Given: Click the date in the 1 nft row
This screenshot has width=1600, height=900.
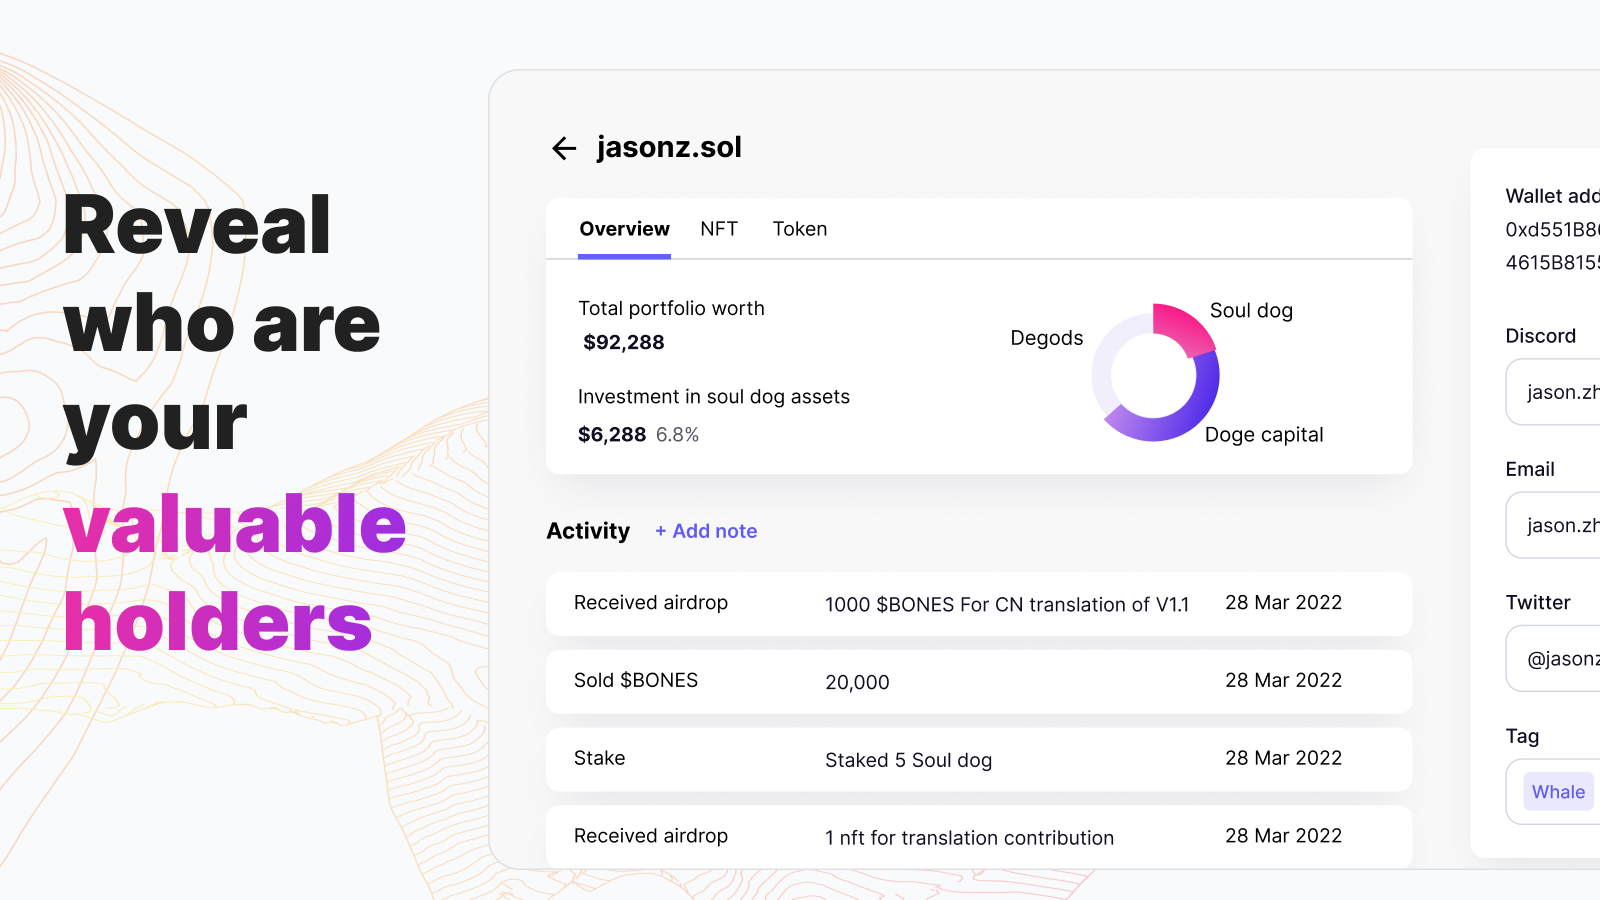Looking at the screenshot, I should [1284, 836].
